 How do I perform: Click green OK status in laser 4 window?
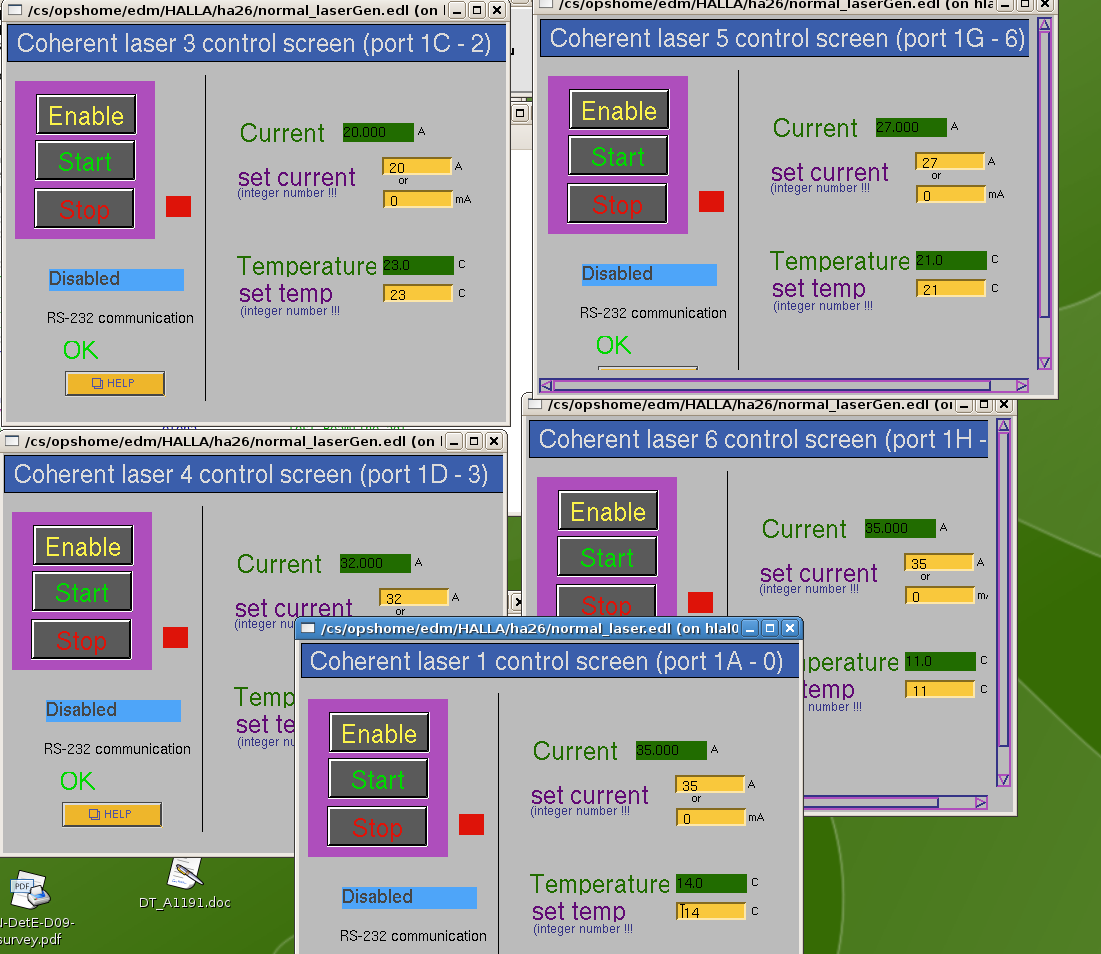point(77,781)
